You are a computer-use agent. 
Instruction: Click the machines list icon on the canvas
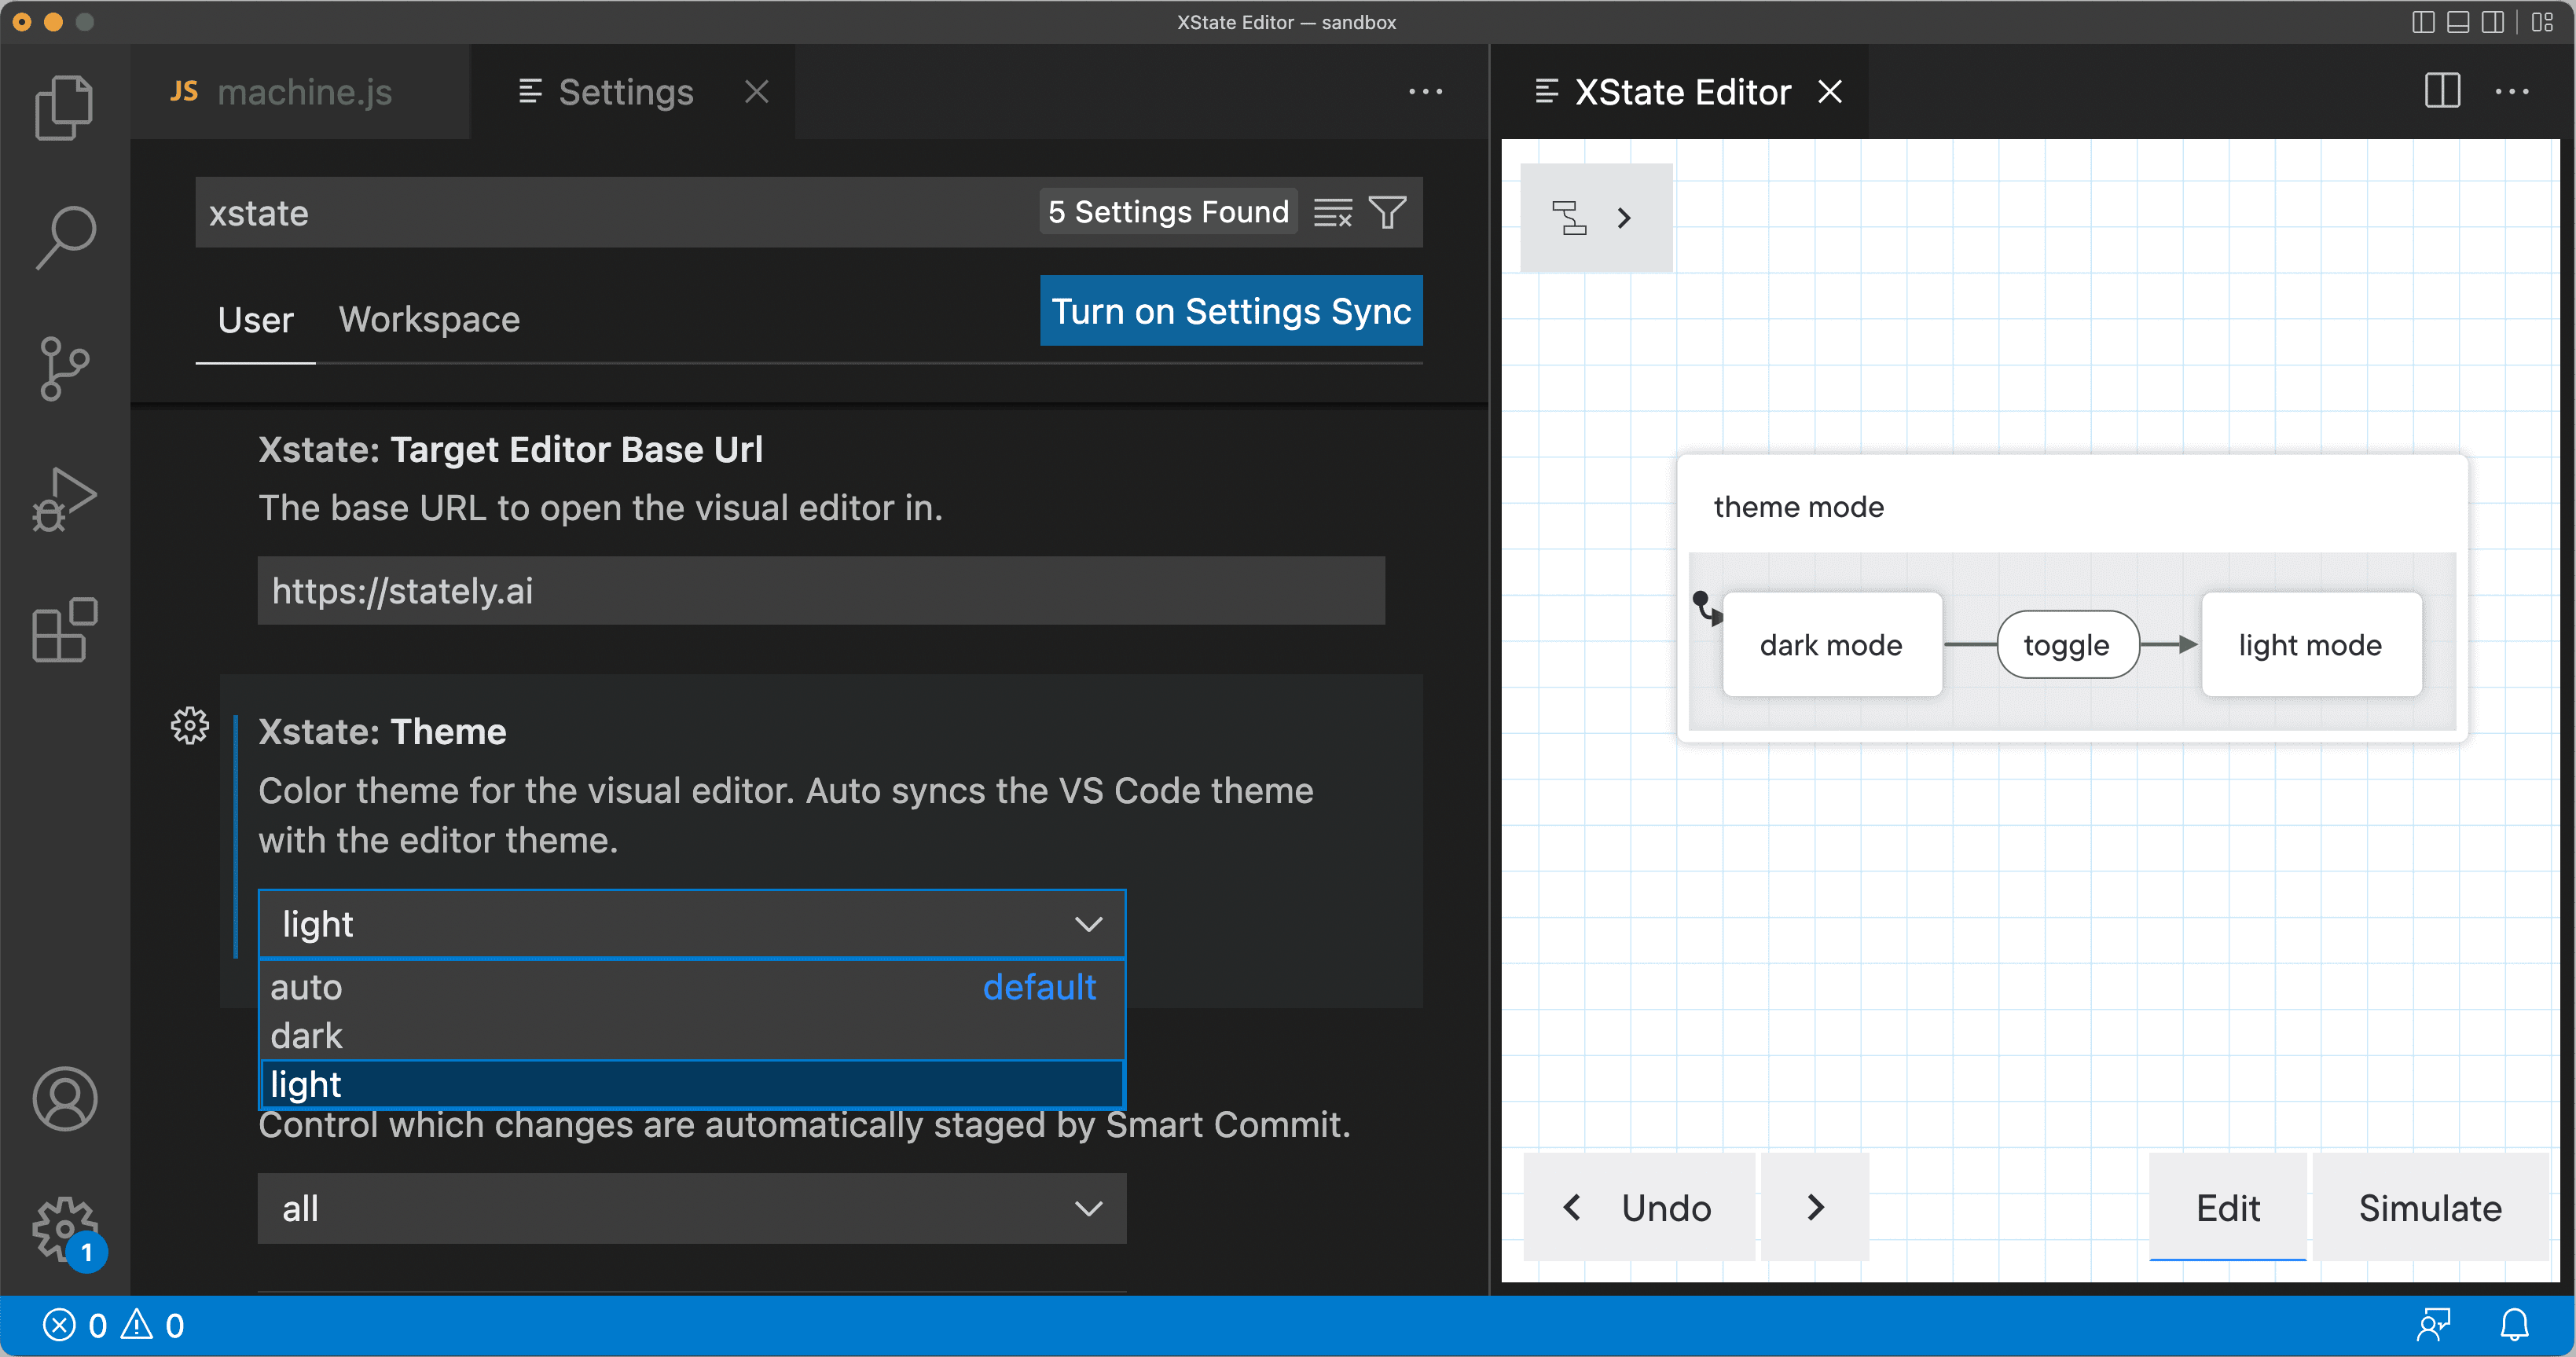(x=1571, y=217)
